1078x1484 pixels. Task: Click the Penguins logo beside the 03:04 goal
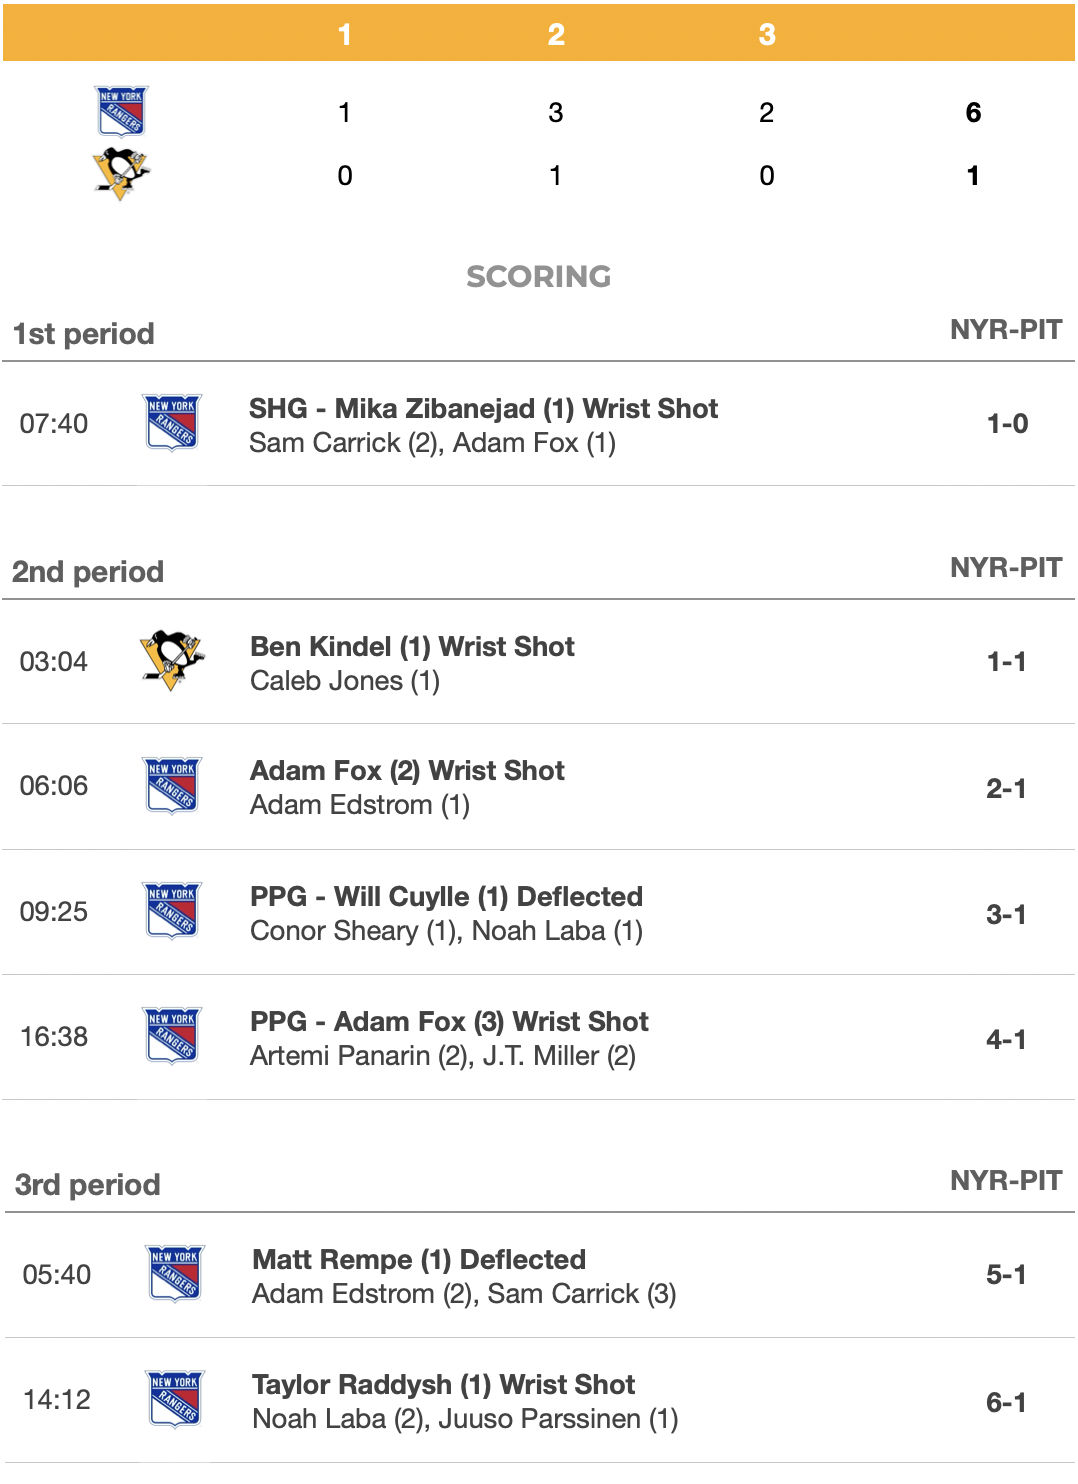click(x=172, y=660)
